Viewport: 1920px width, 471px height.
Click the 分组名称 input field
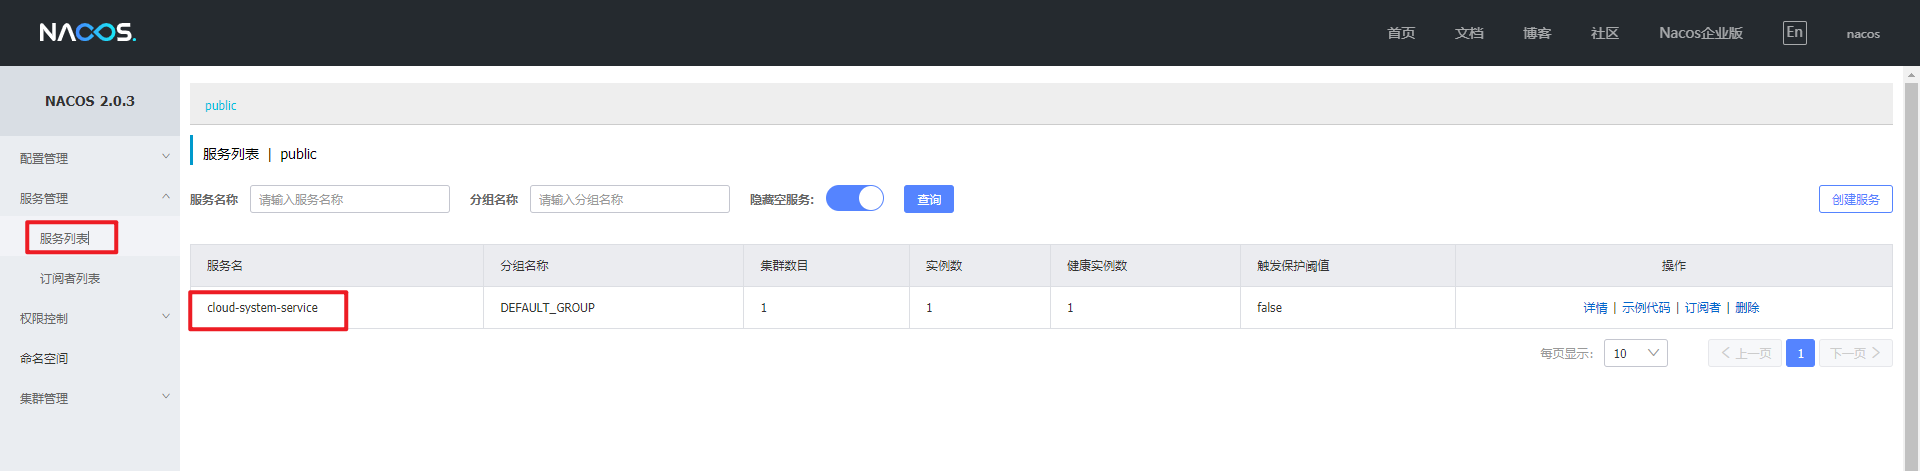click(x=629, y=199)
